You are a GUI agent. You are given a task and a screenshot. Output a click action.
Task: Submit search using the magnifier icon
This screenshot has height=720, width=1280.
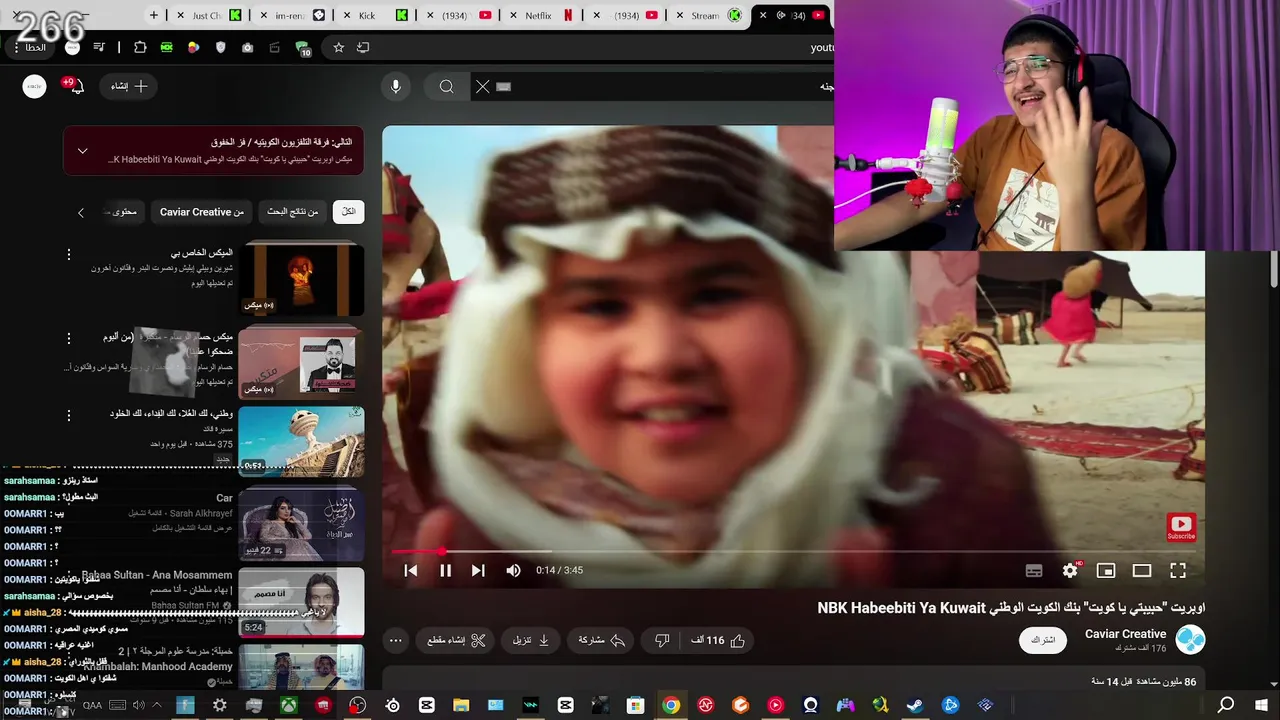click(447, 87)
